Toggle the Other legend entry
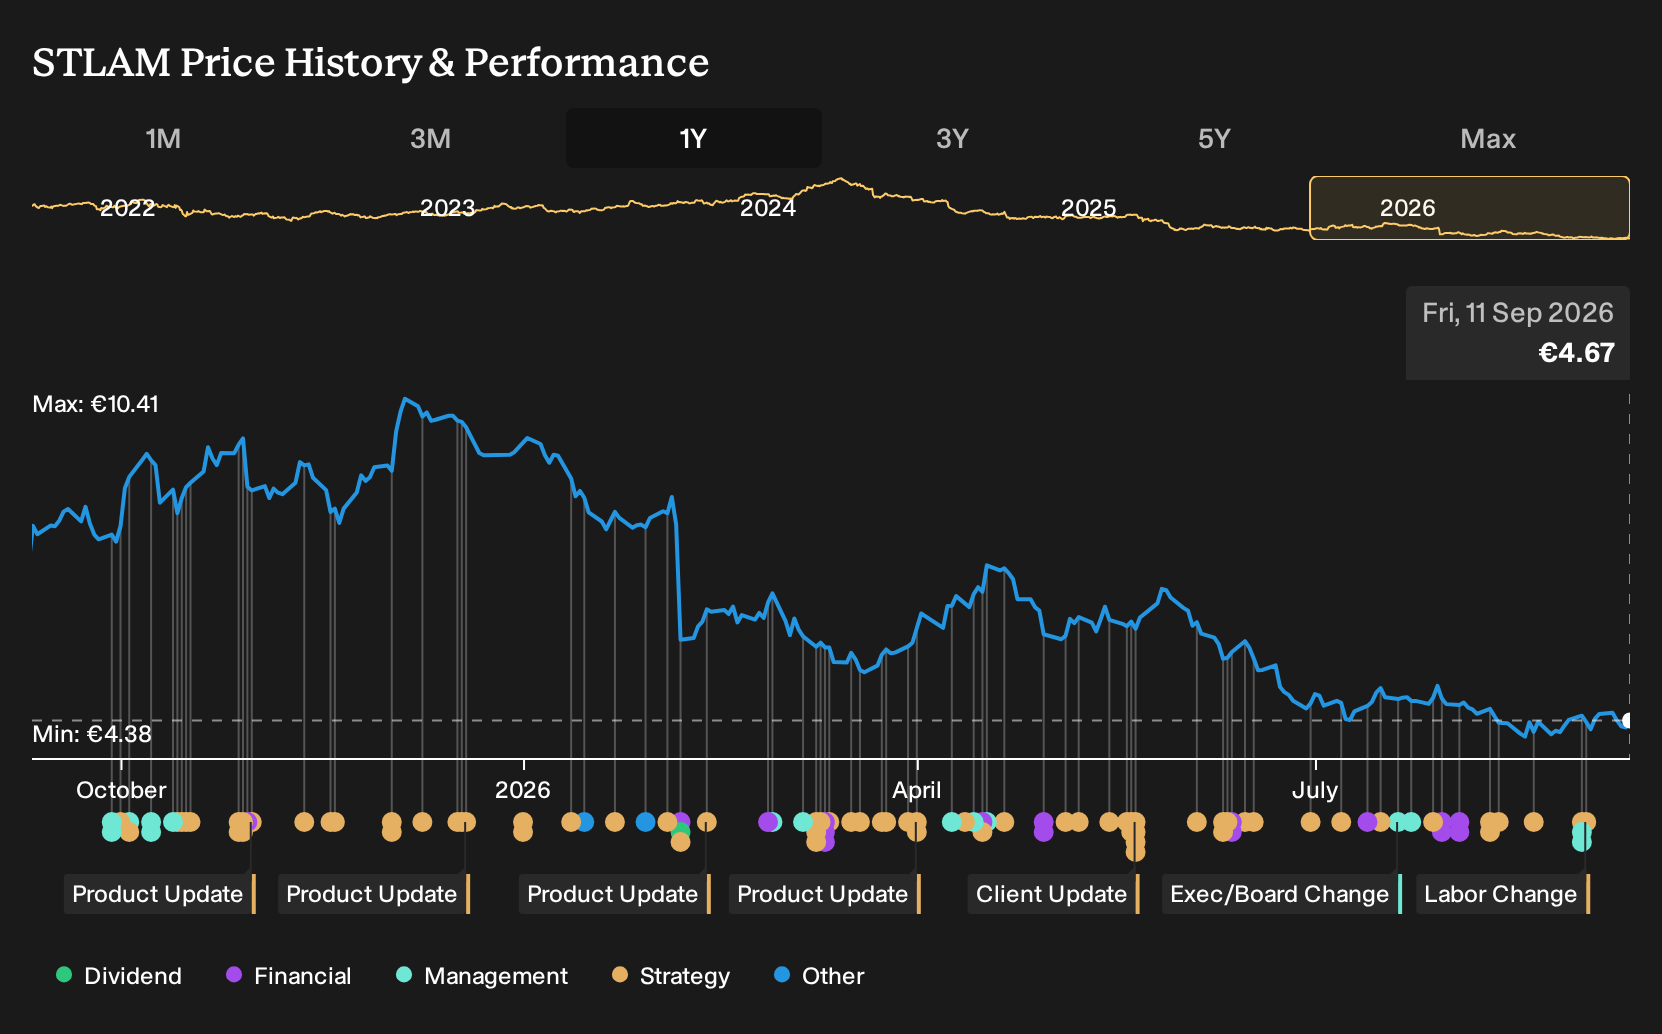The width and height of the screenshot is (1662, 1034). tap(819, 976)
